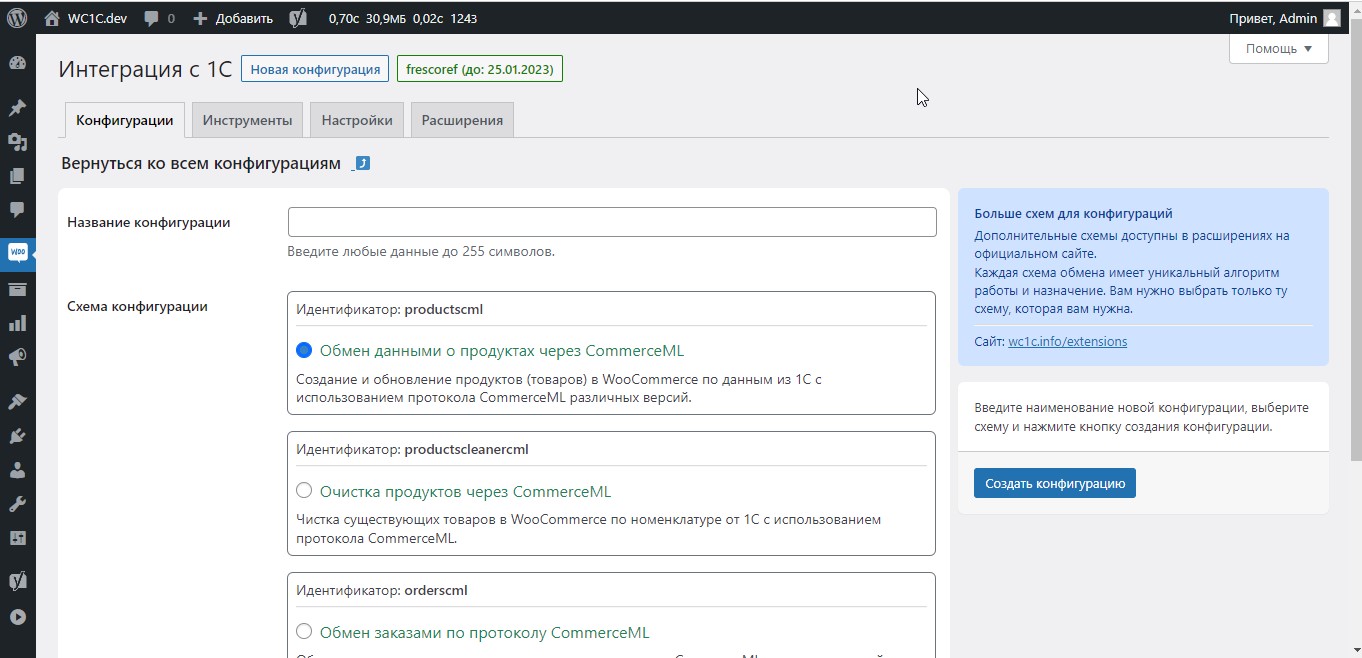Open the WooCommerce sidebar icon

click(x=17, y=254)
